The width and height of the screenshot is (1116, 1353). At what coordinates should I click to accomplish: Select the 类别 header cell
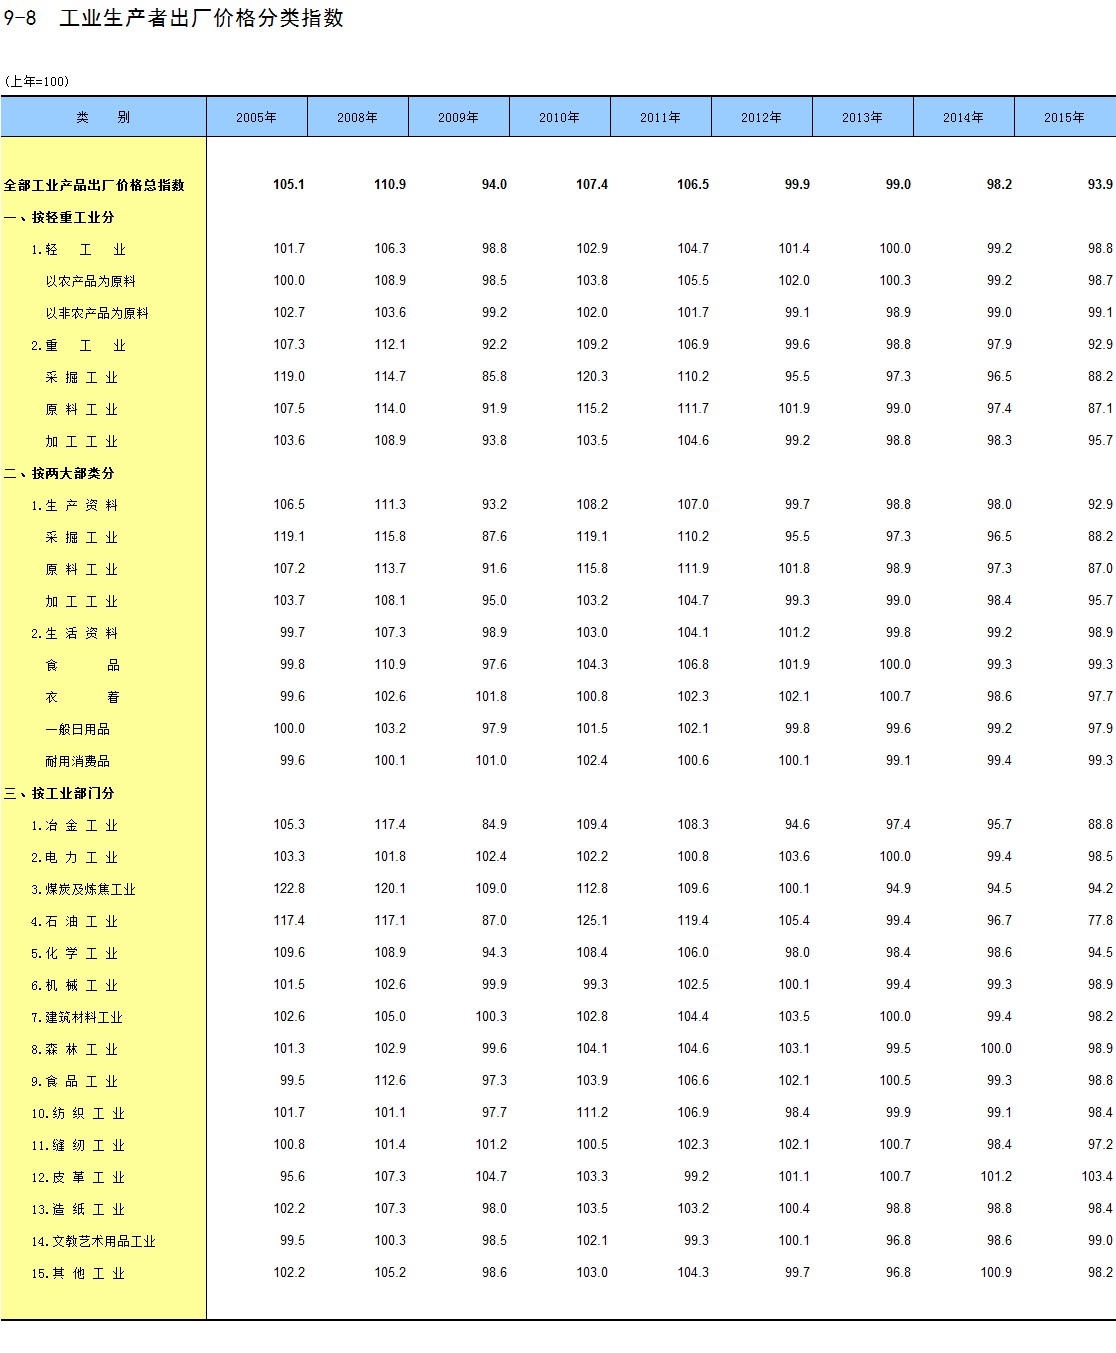click(x=103, y=117)
